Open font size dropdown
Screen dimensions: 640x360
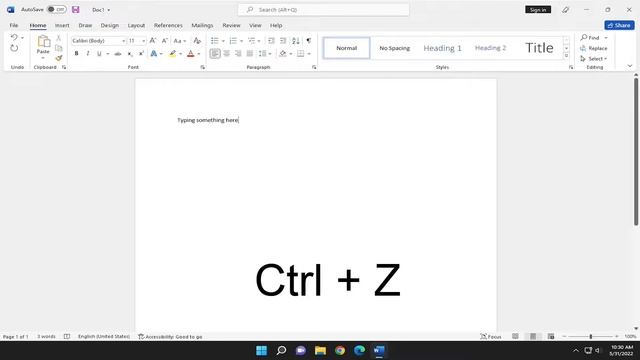(143, 41)
